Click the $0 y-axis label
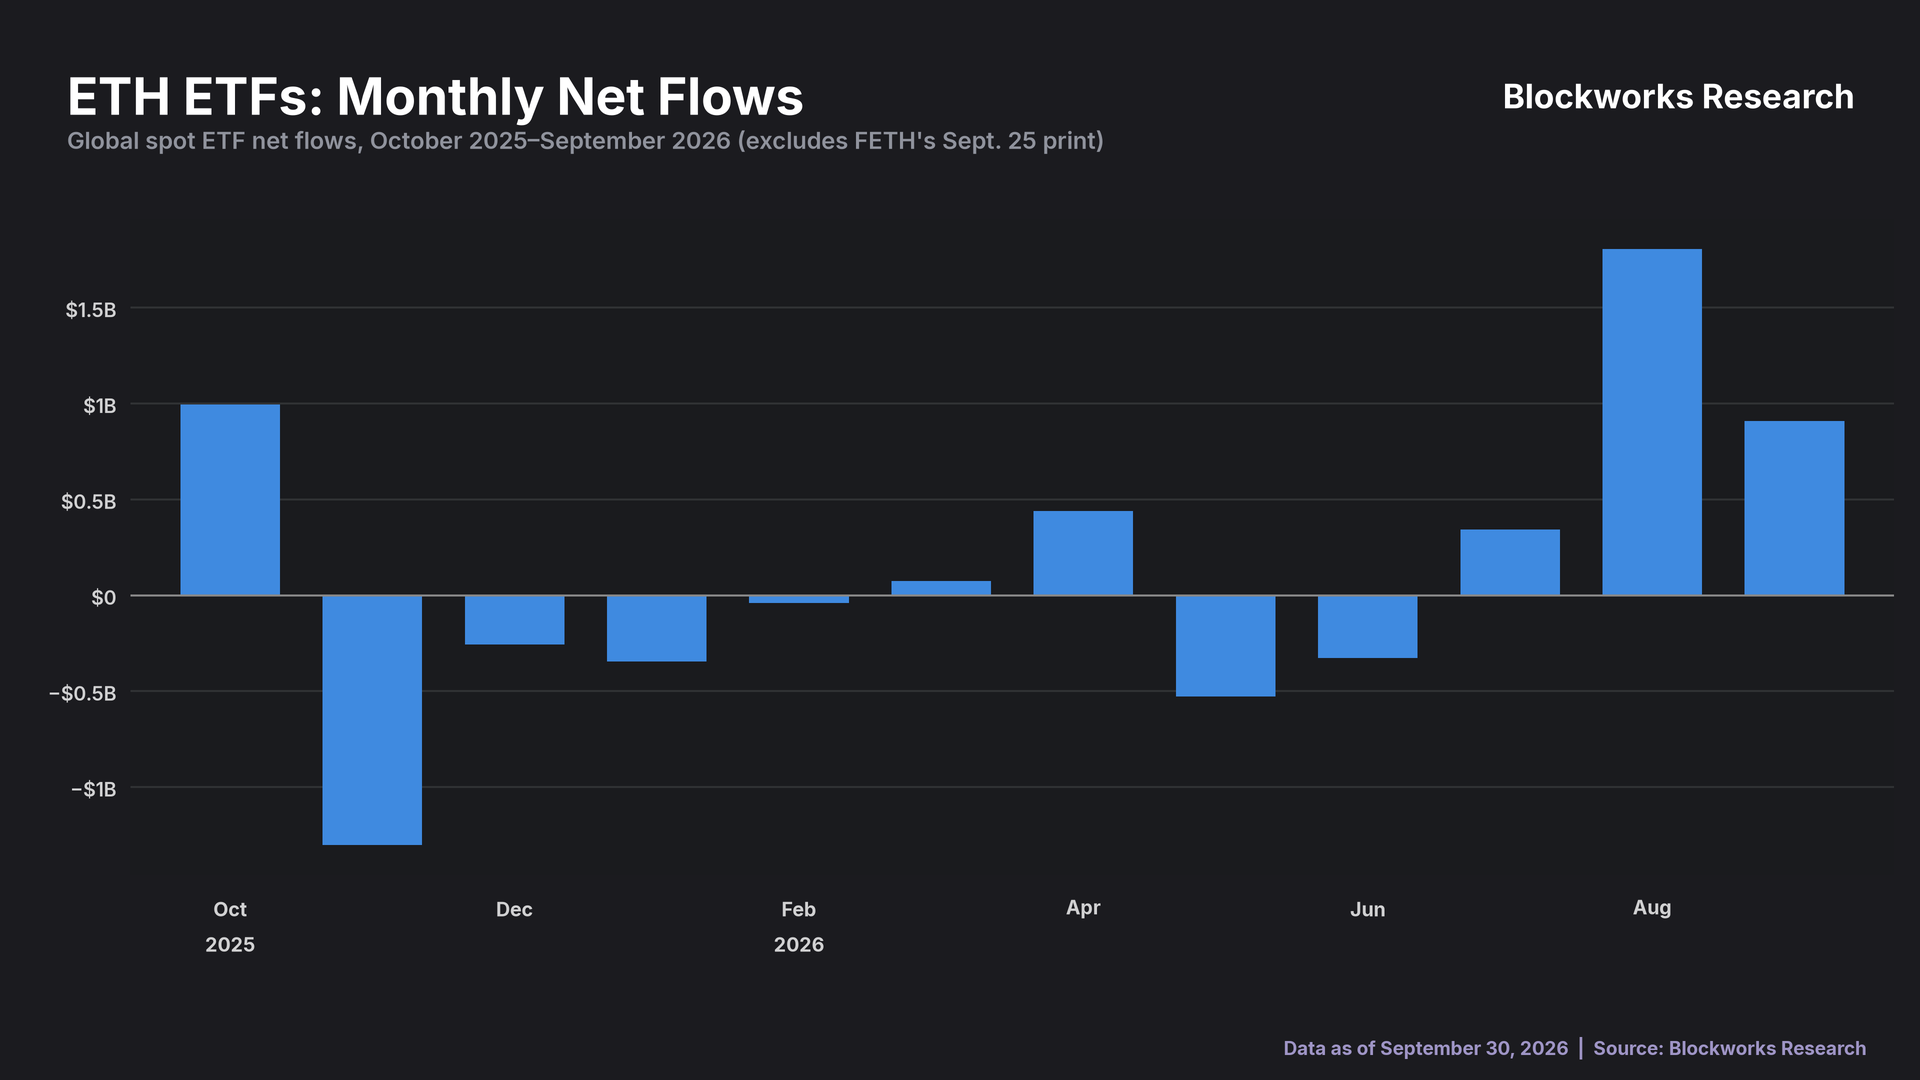The image size is (1920, 1080). point(104,598)
